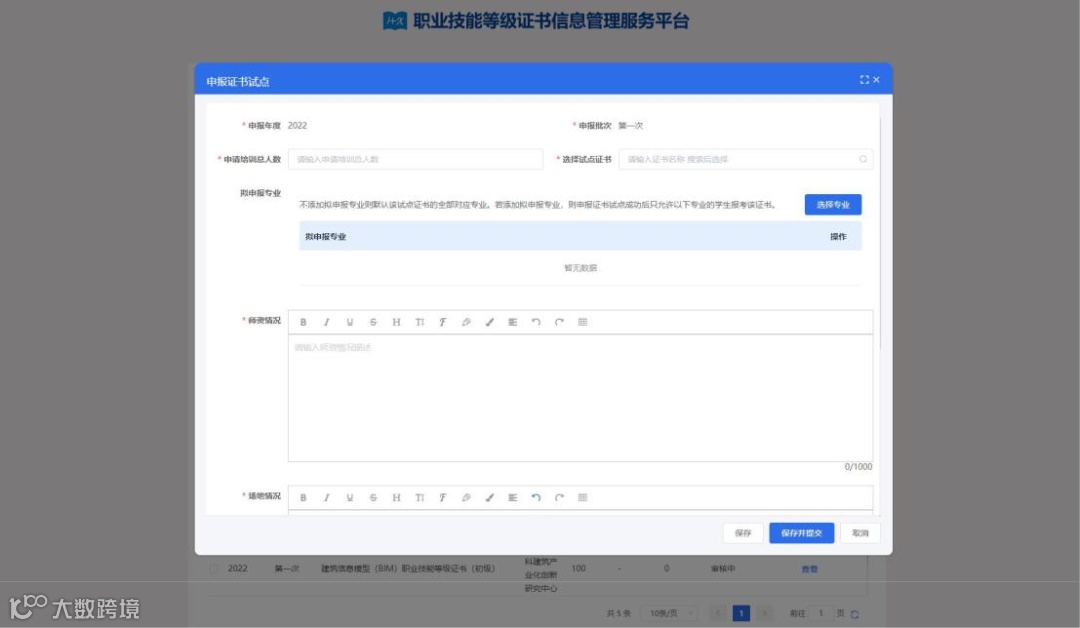Insert table in 师资情况 editor toolbar

tap(583, 322)
